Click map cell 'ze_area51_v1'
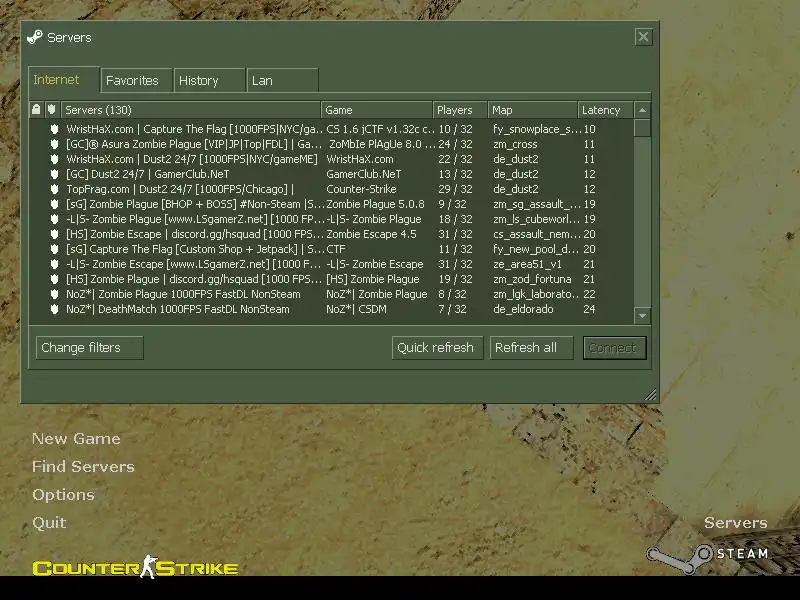This screenshot has width=800, height=600. [527, 264]
